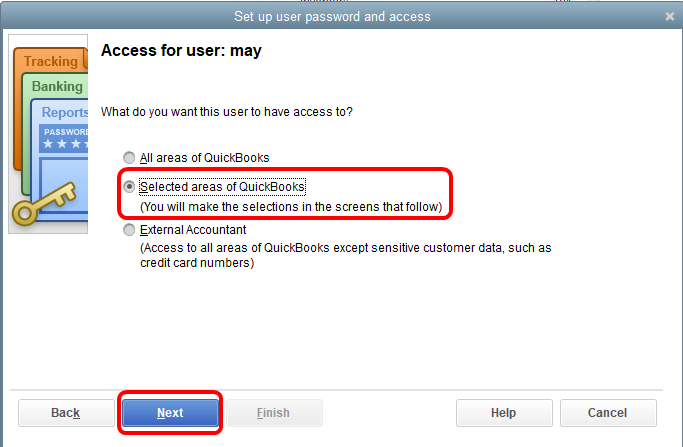Click the green Banking card graphic
This screenshot has width=683, height=447.
click(57, 87)
